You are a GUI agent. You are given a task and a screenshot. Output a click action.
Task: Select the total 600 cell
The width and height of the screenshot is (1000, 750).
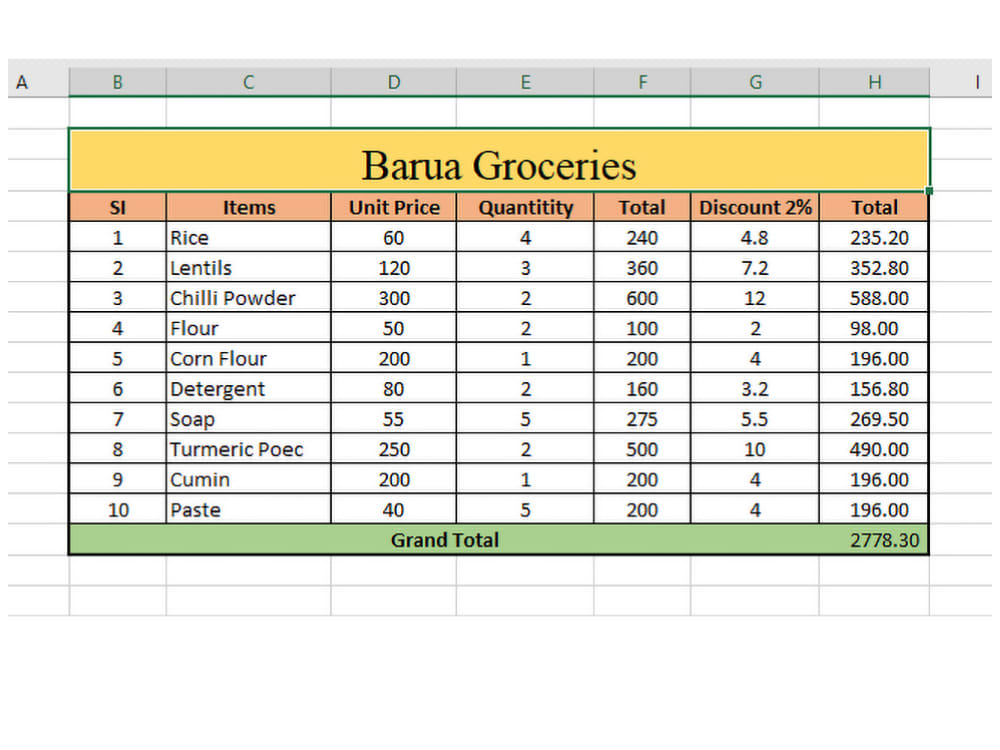[642, 298]
